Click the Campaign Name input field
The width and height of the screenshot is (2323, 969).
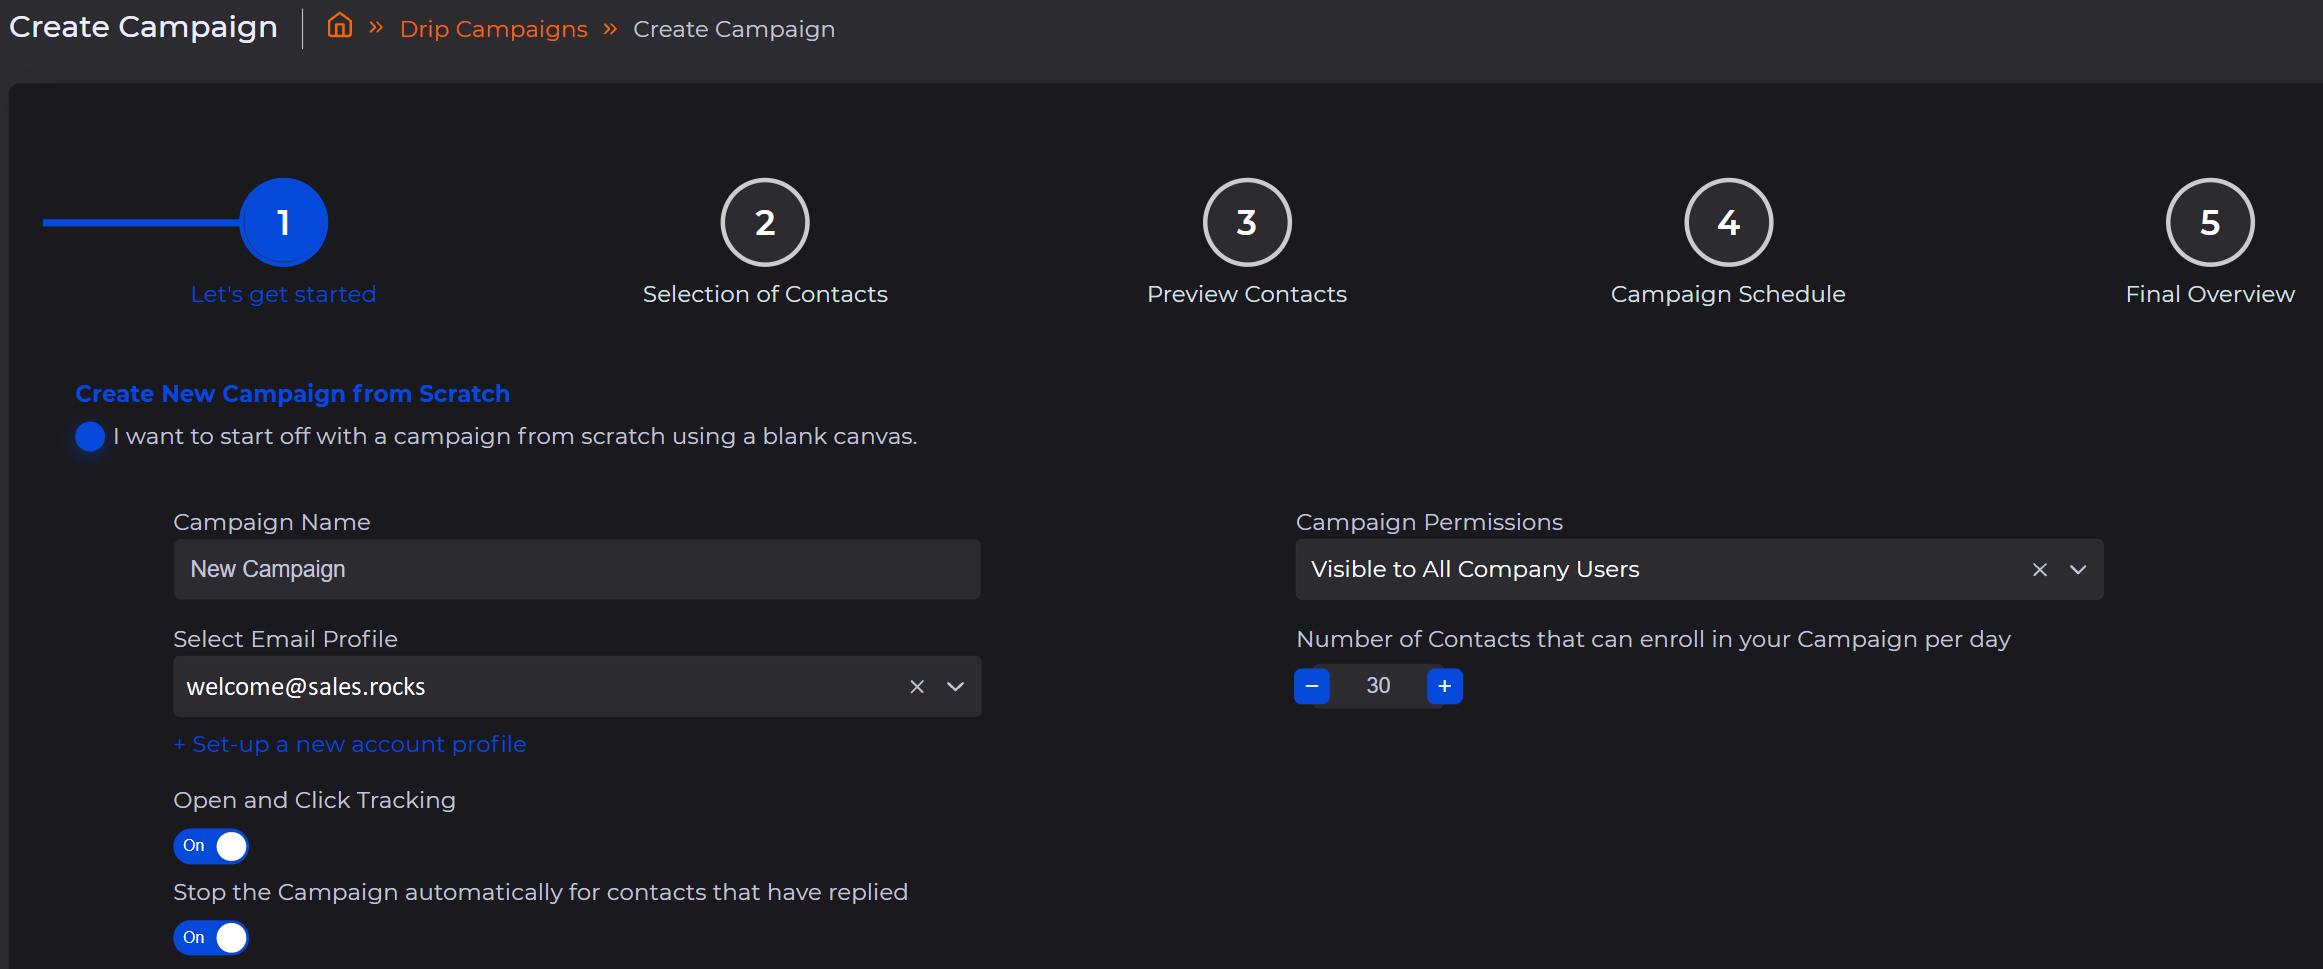[577, 570]
